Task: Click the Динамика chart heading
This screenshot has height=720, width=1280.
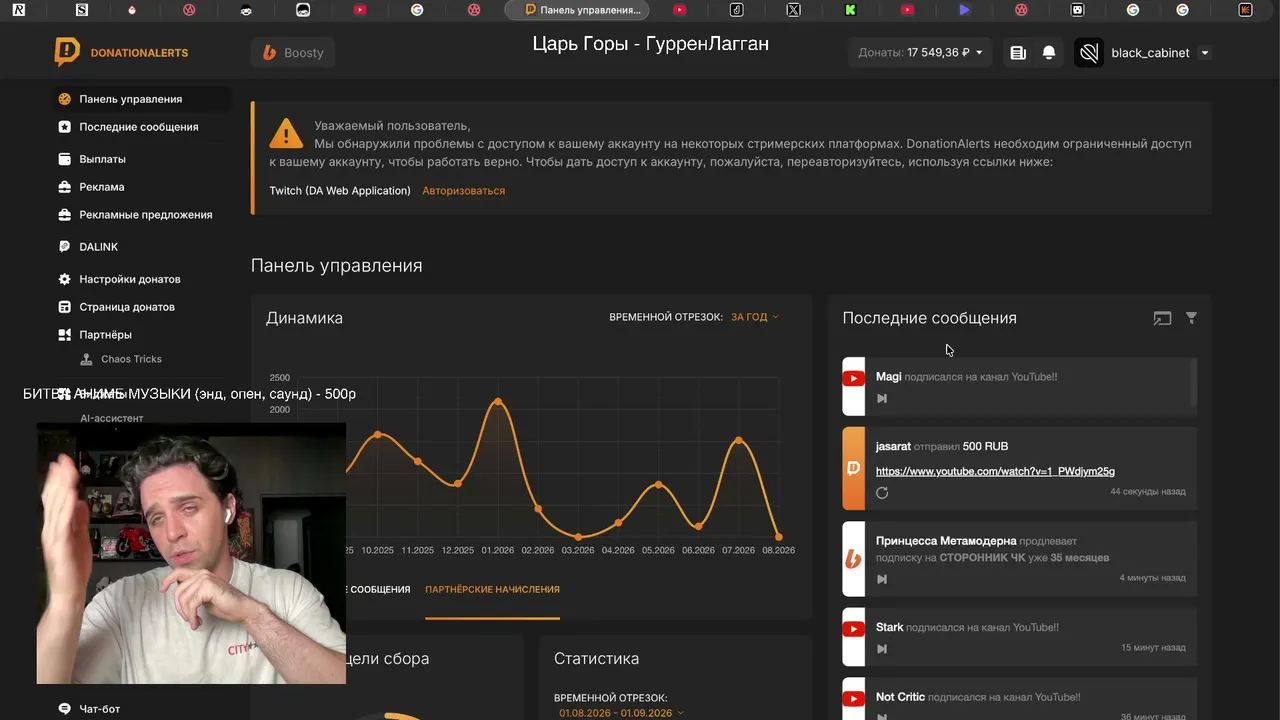Action: [x=304, y=318]
